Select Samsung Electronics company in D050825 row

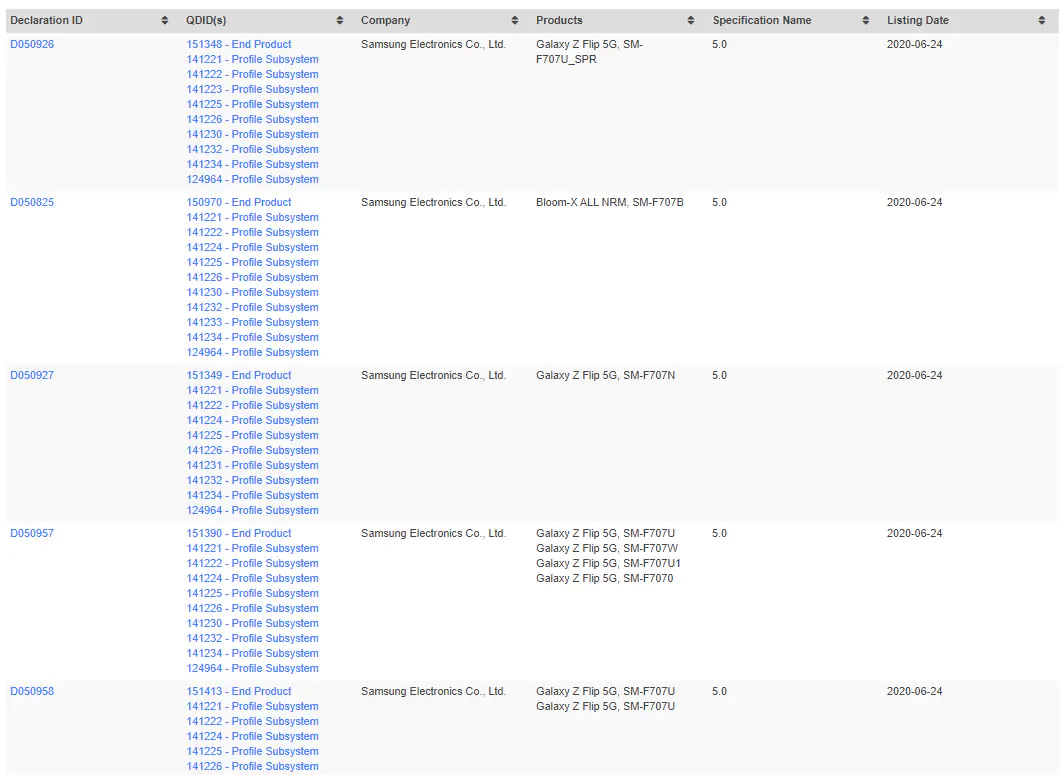point(434,202)
